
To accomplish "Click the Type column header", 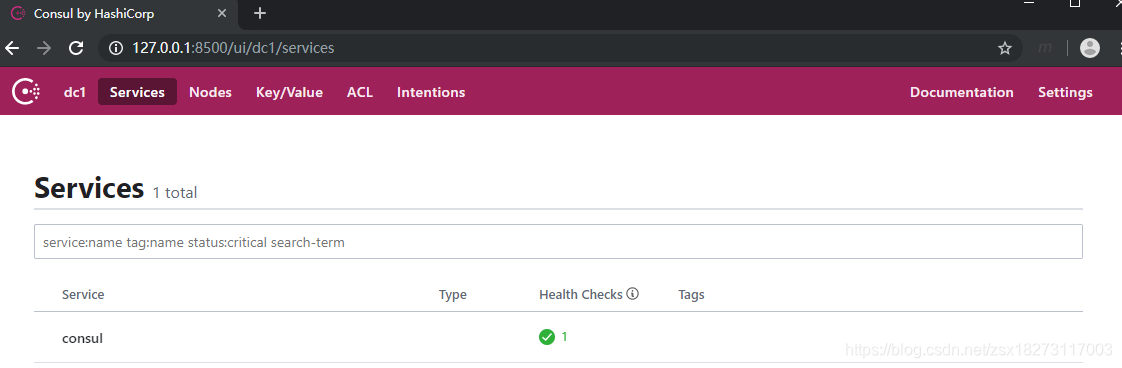I will click(x=453, y=294).
